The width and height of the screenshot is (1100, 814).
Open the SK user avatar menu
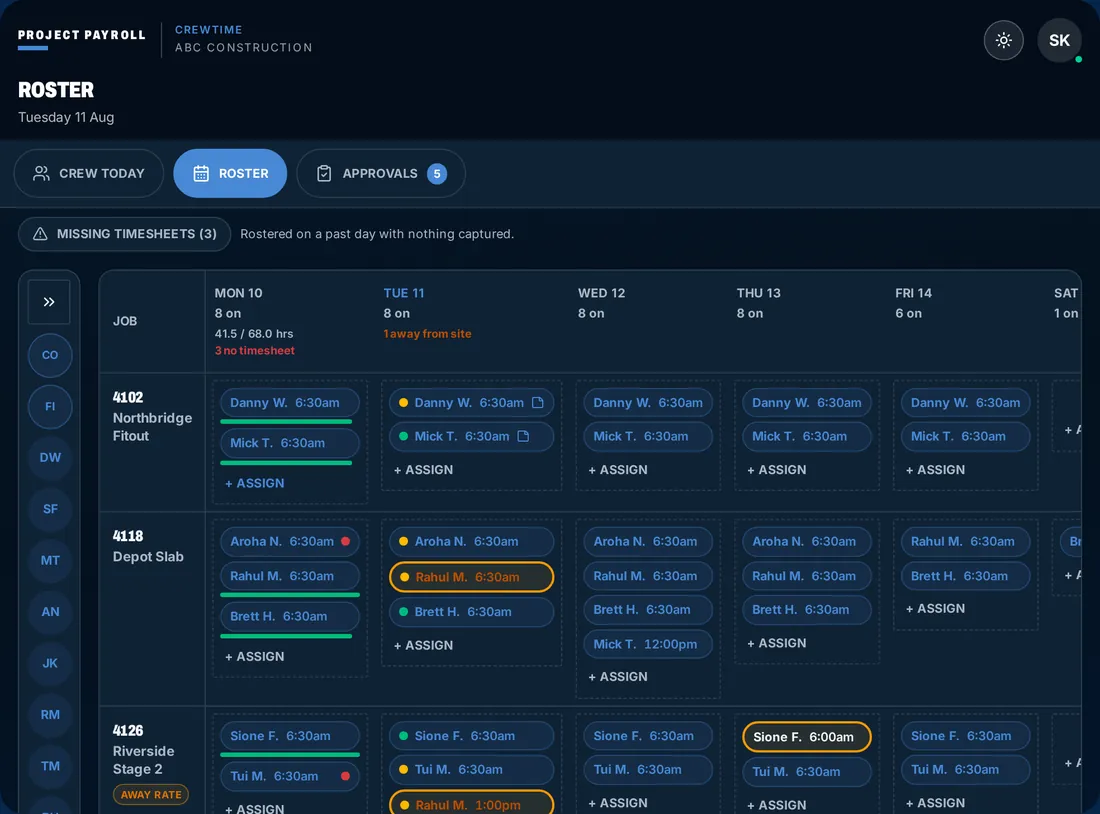(1059, 41)
